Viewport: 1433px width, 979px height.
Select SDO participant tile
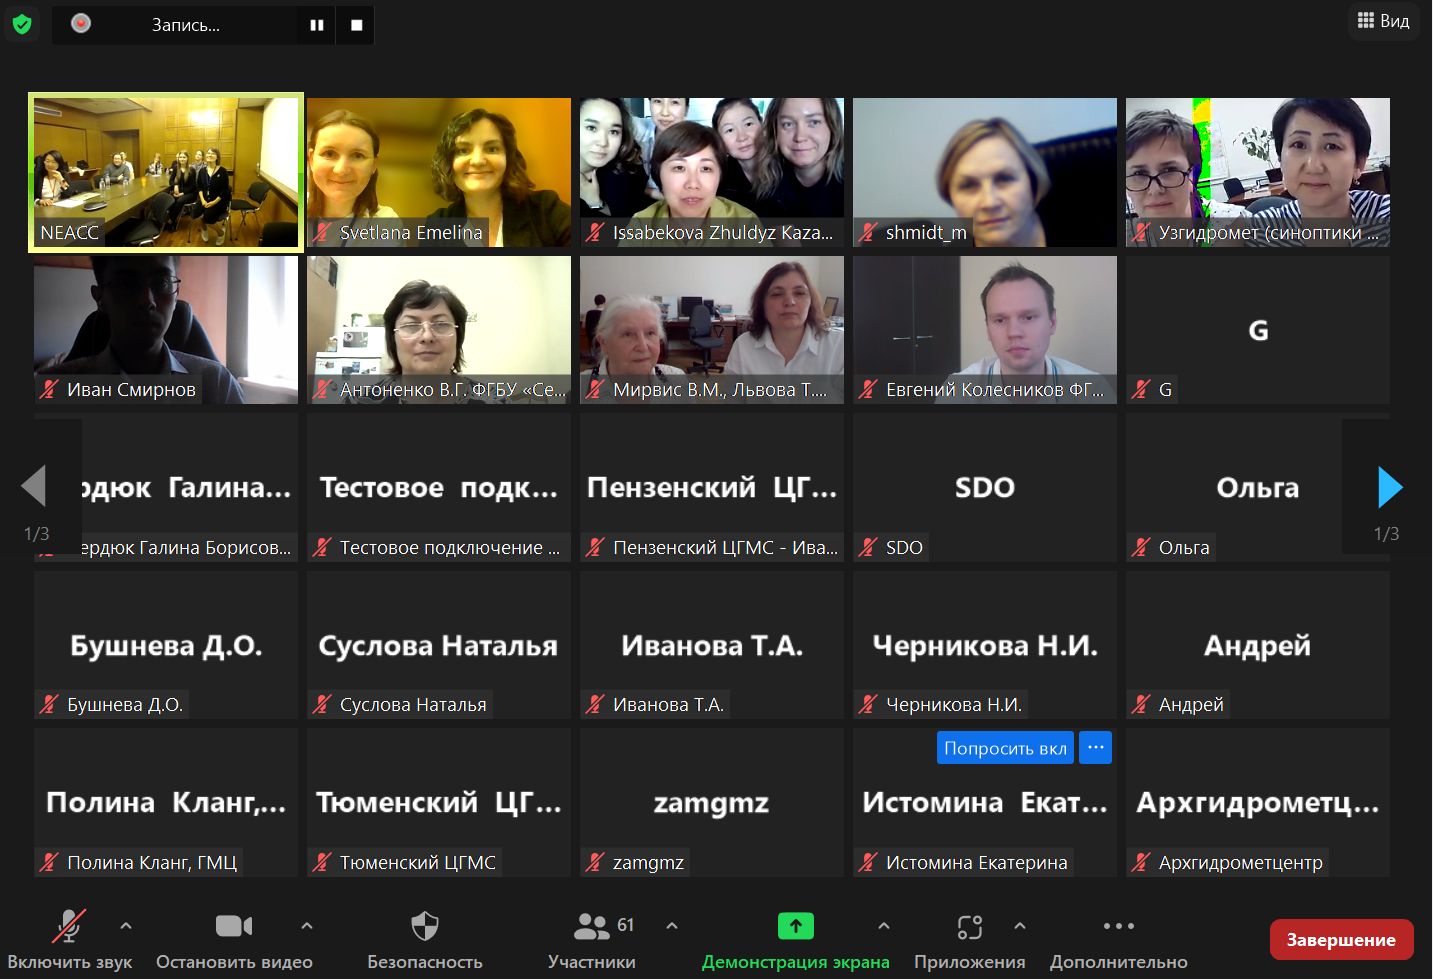[x=985, y=487]
